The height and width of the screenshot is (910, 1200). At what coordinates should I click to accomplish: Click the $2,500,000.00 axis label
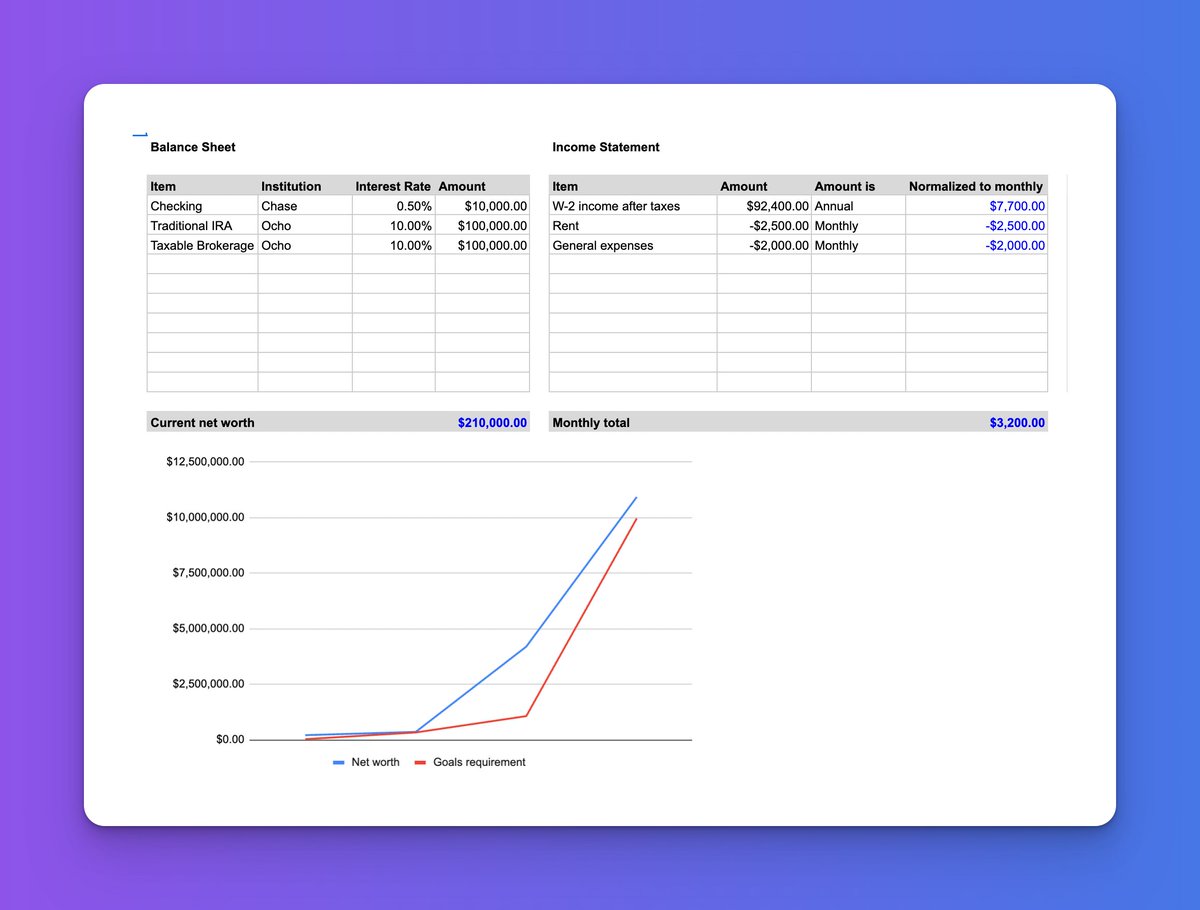[x=209, y=684]
